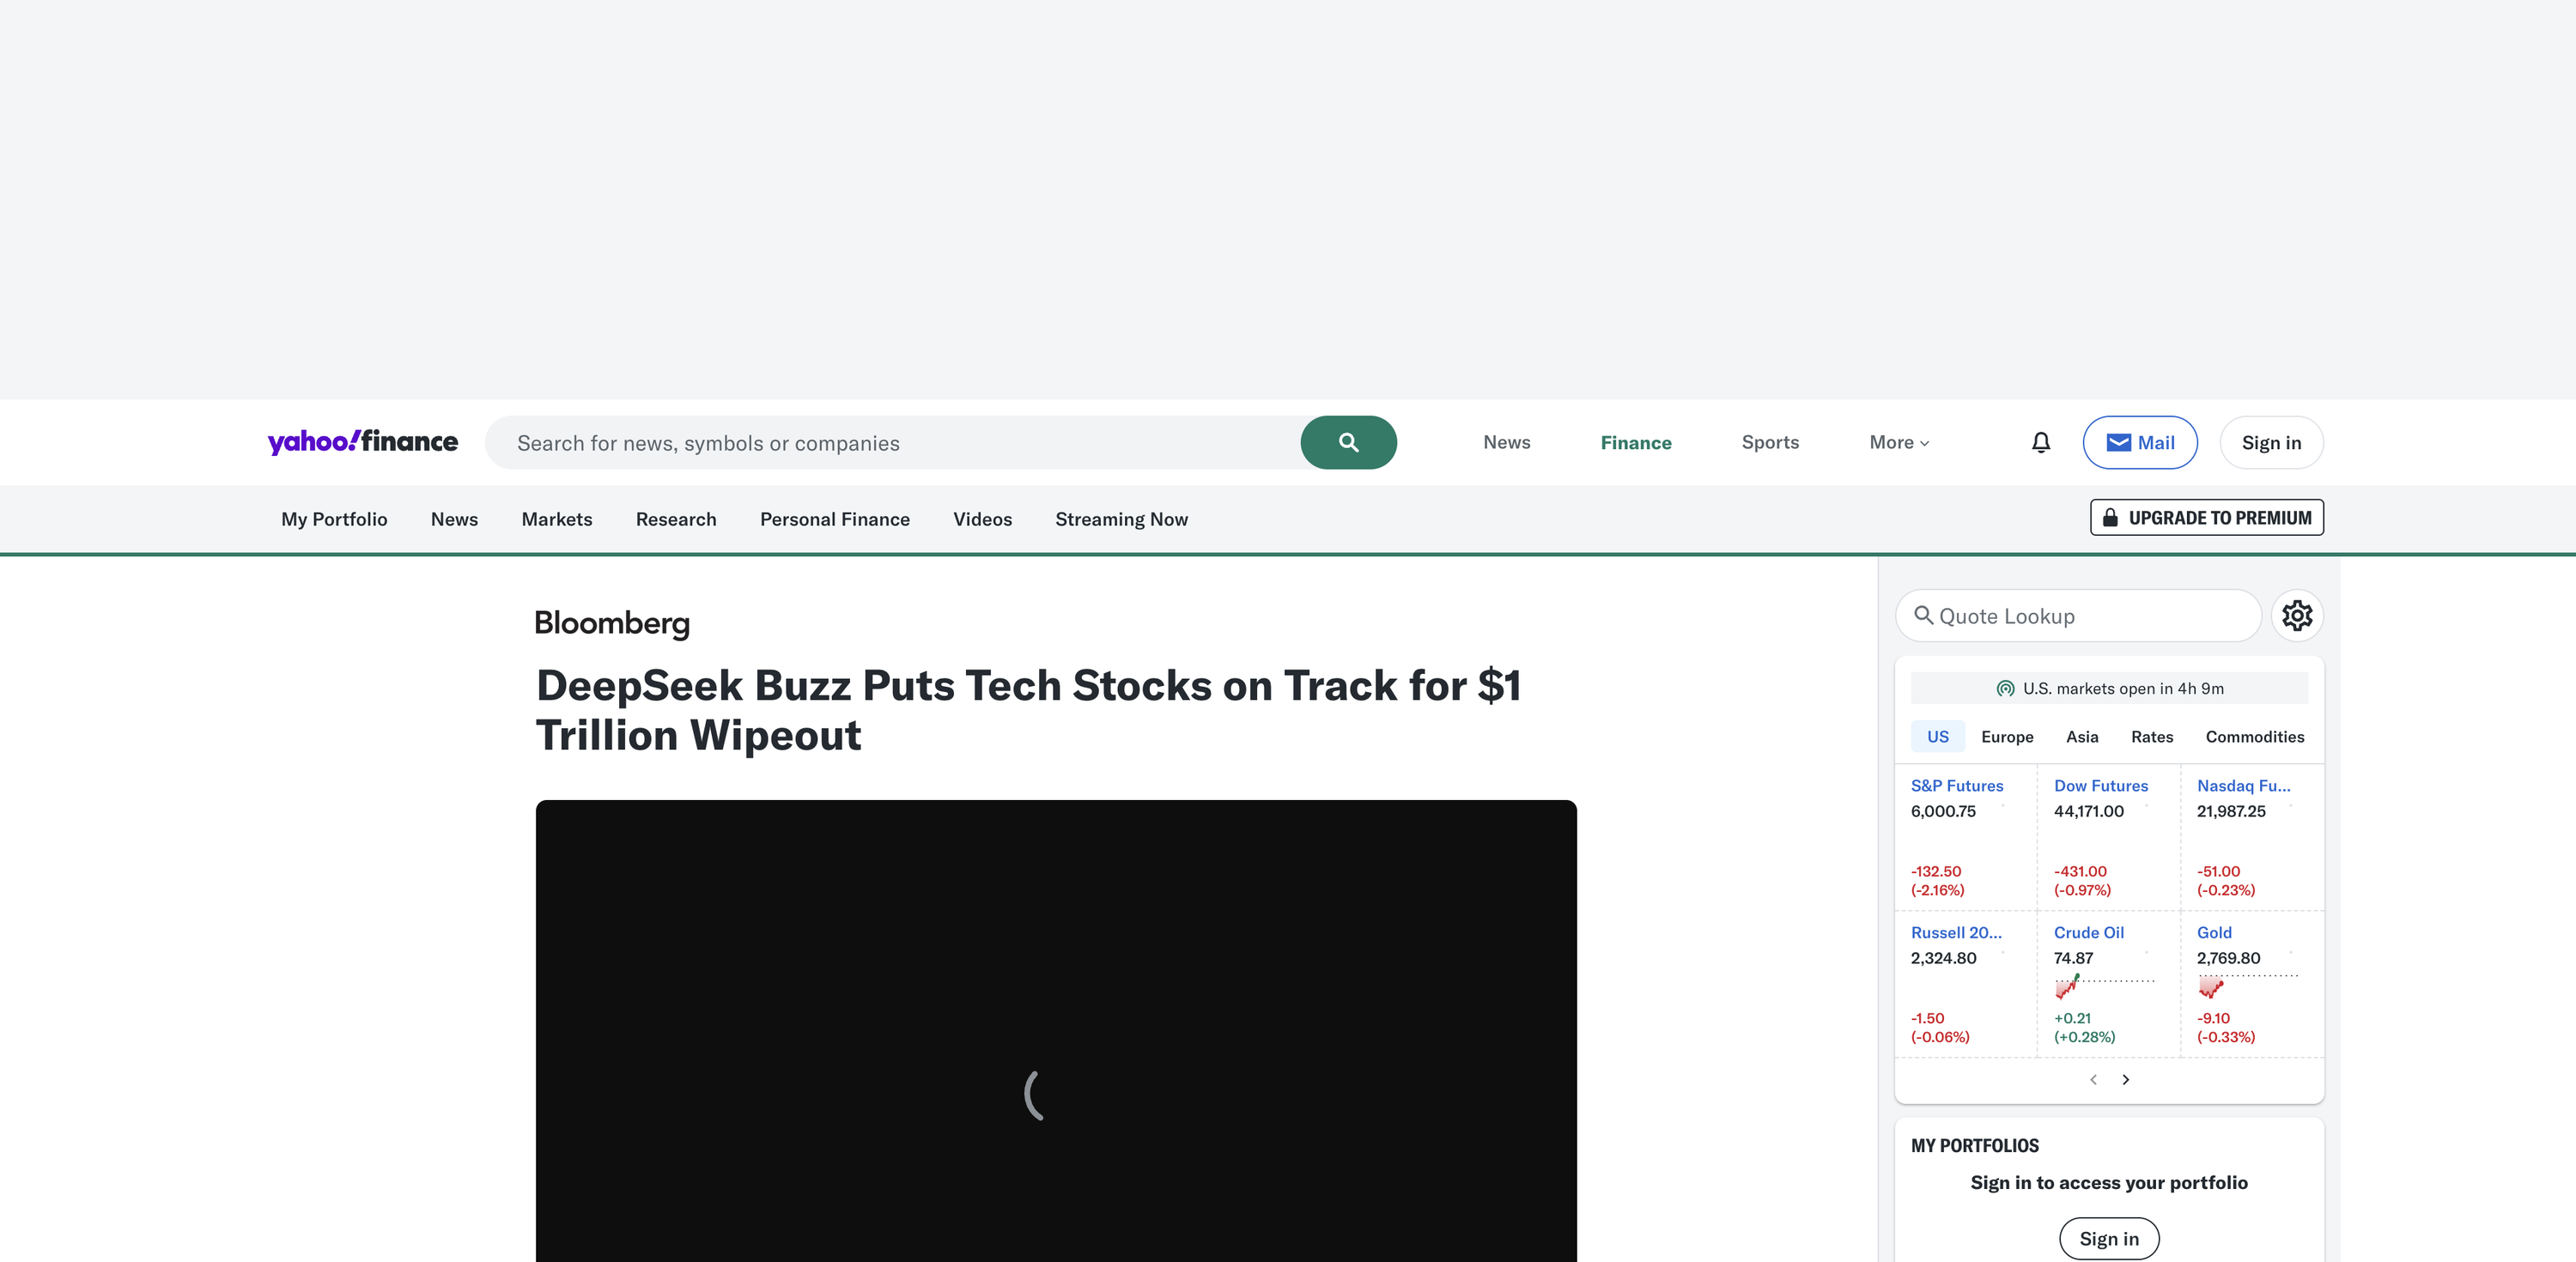Focus the Quote Lookup field
The image size is (2576, 1262).
click(x=2078, y=615)
